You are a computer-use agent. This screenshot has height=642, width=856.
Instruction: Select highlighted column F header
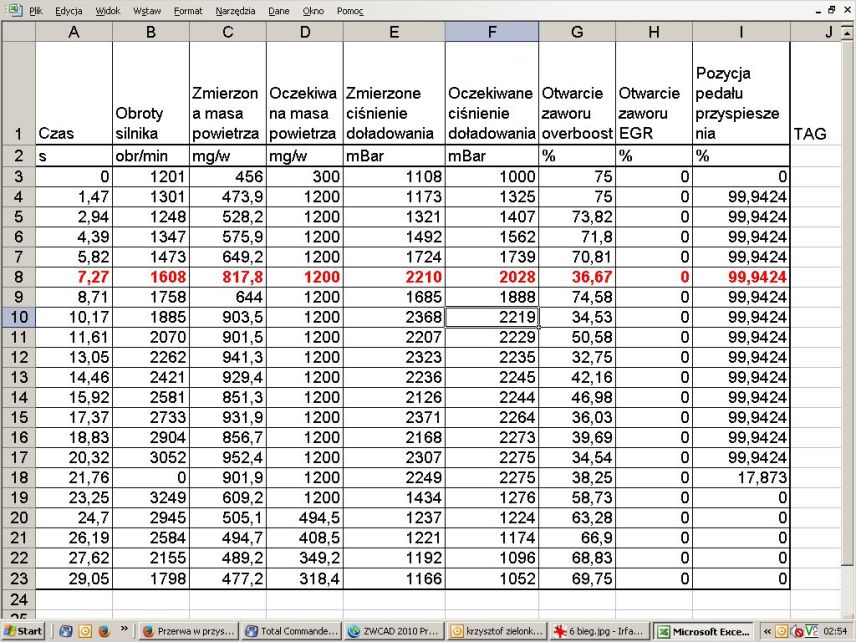coord(492,32)
